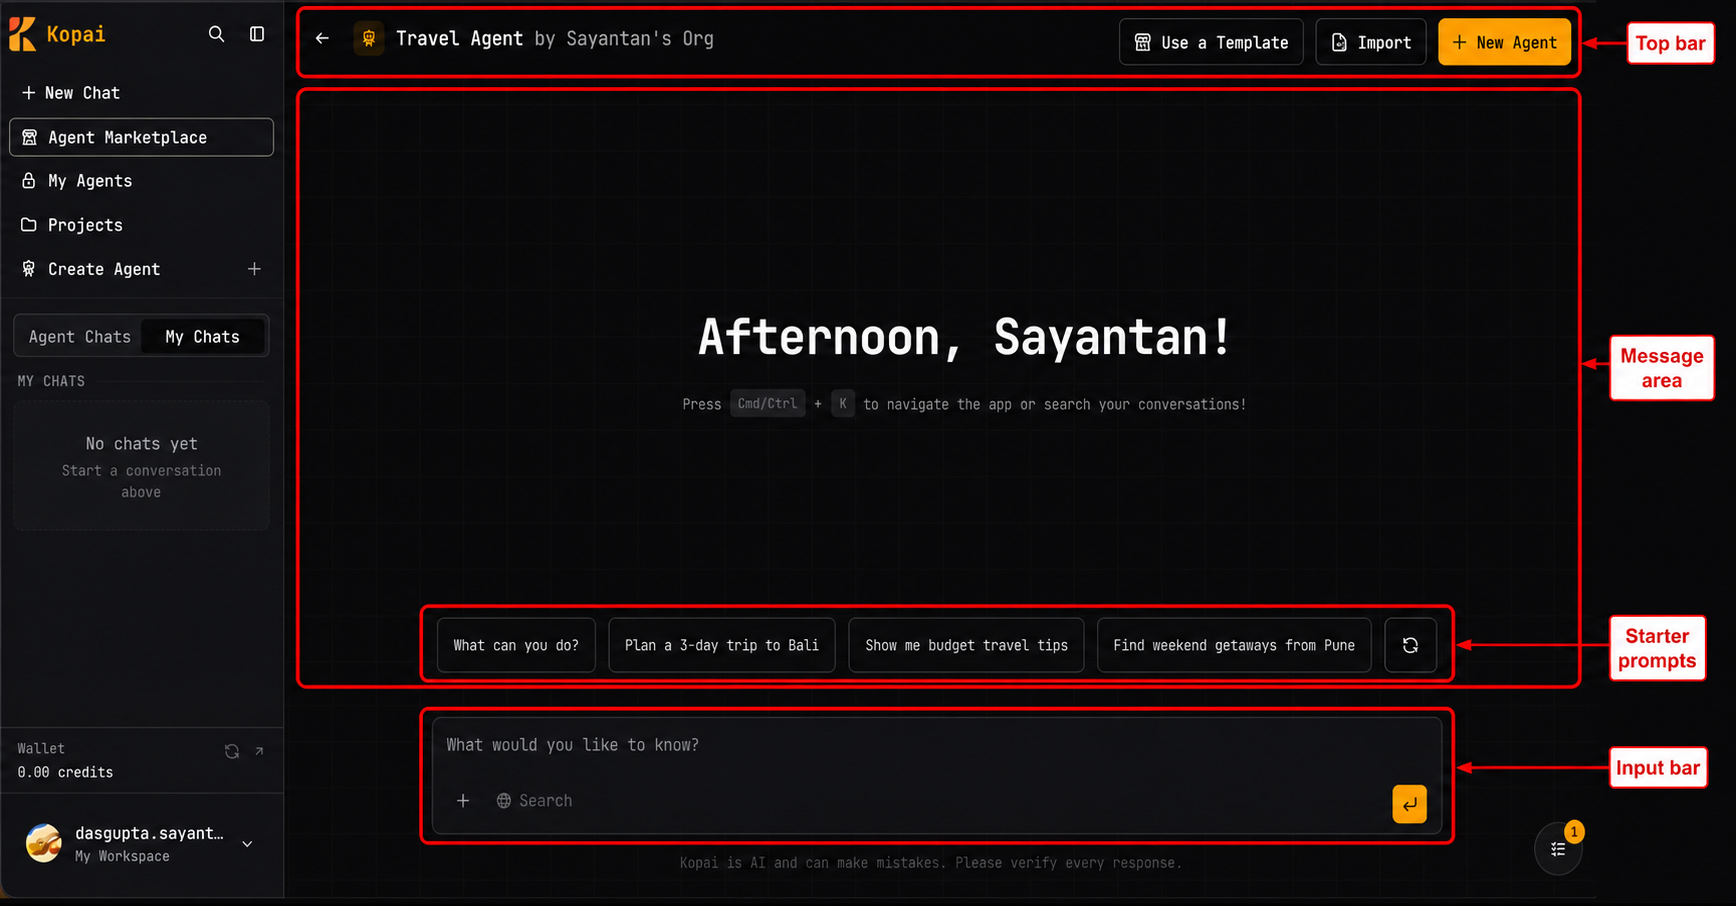Viewport: 1736px width, 906px height.
Task: Send message with orange enter button
Action: (1409, 804)
